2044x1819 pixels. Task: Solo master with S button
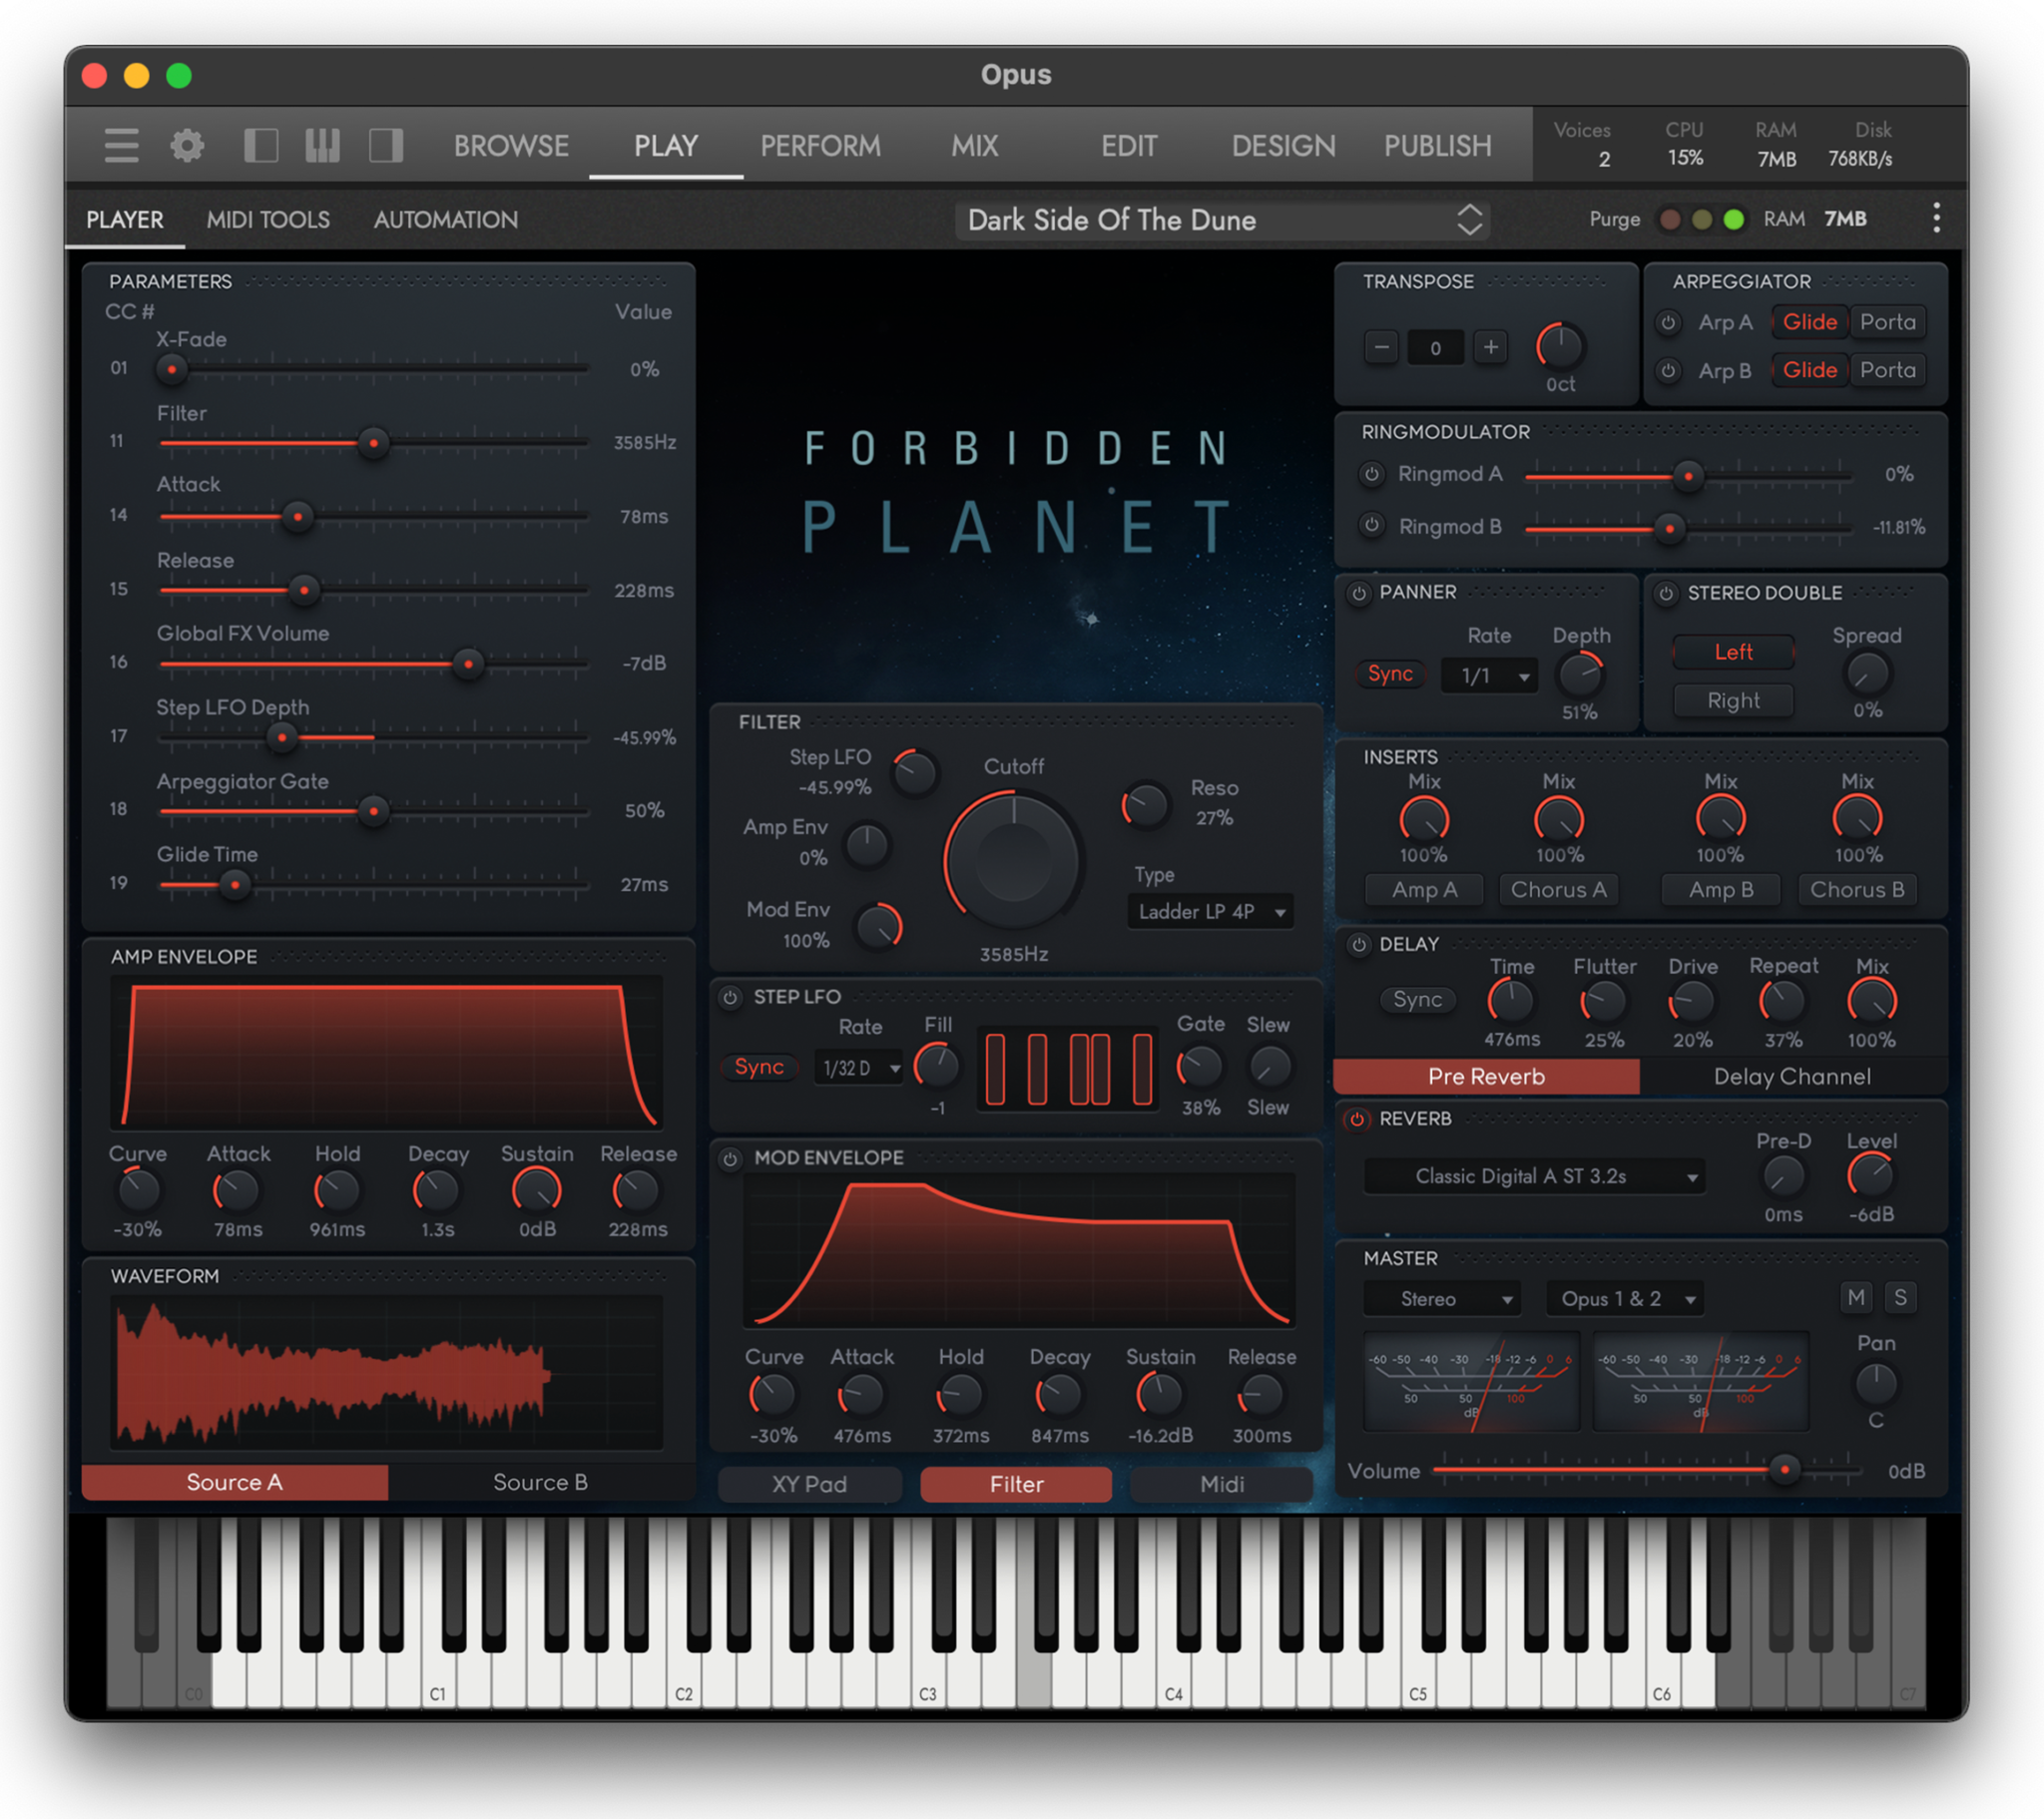1900,1298
